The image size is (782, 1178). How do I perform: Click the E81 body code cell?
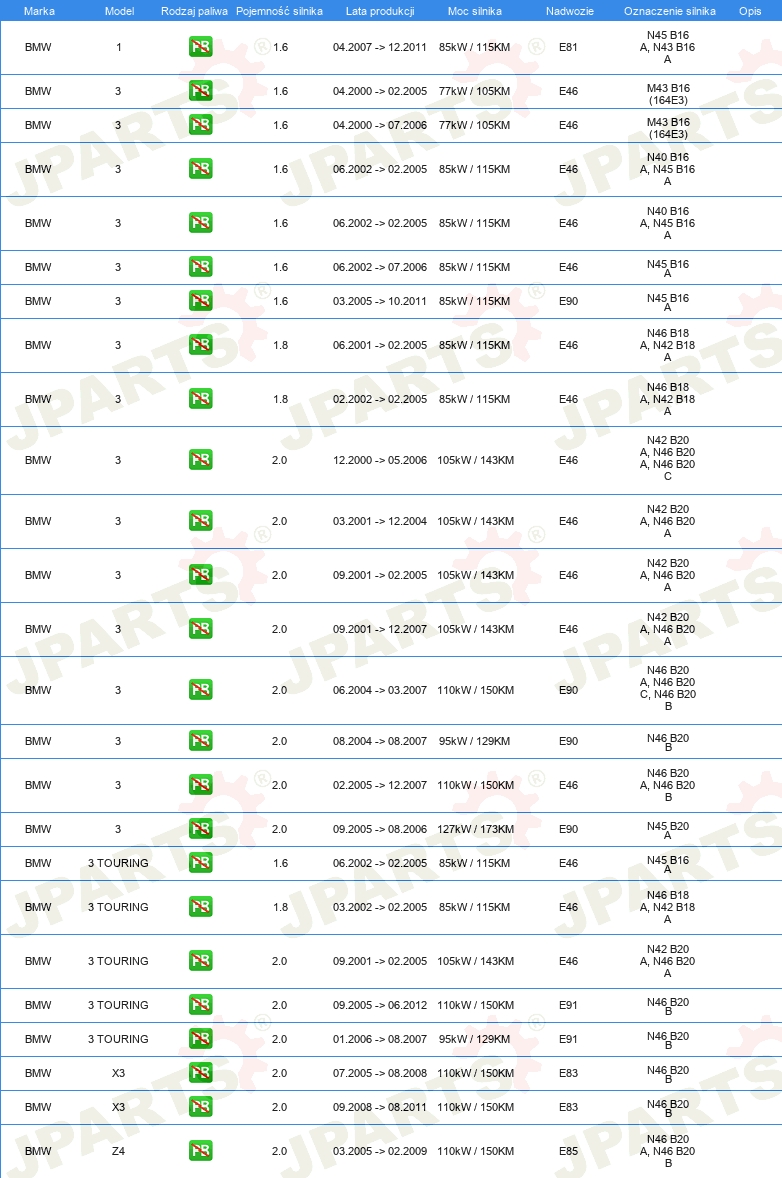[x=569, y=47]
